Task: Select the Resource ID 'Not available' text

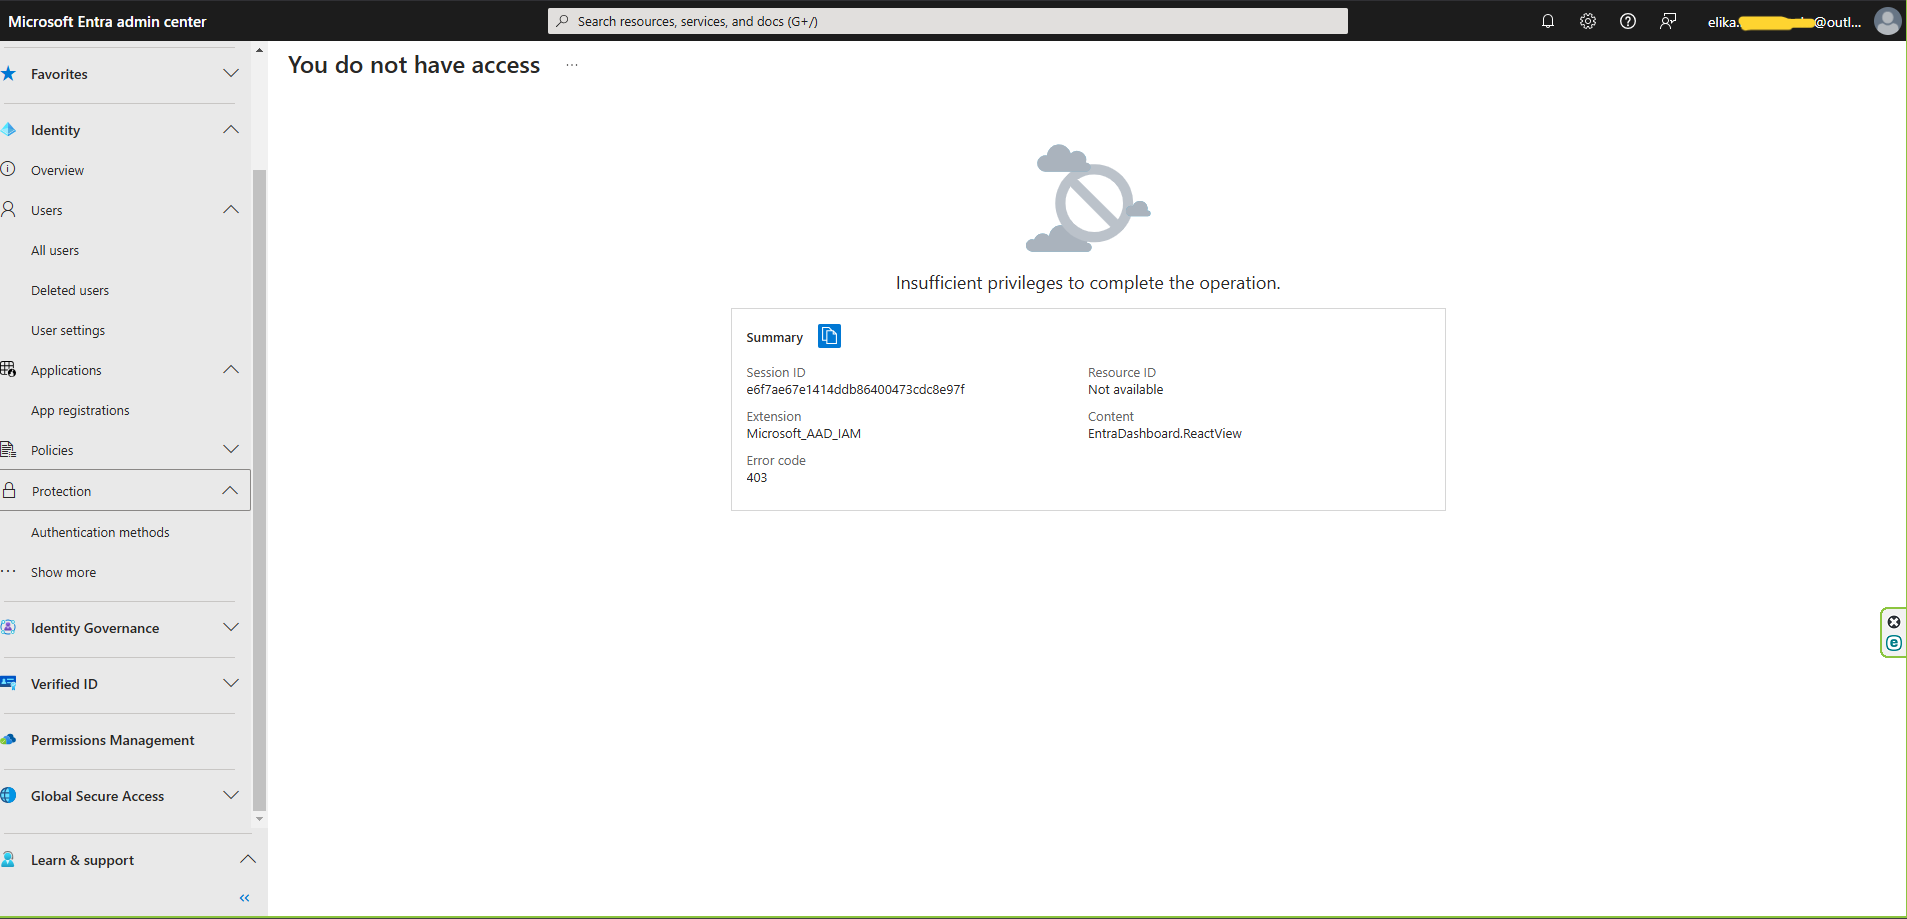Action: pyautogui.click(x=1125, y=390)
